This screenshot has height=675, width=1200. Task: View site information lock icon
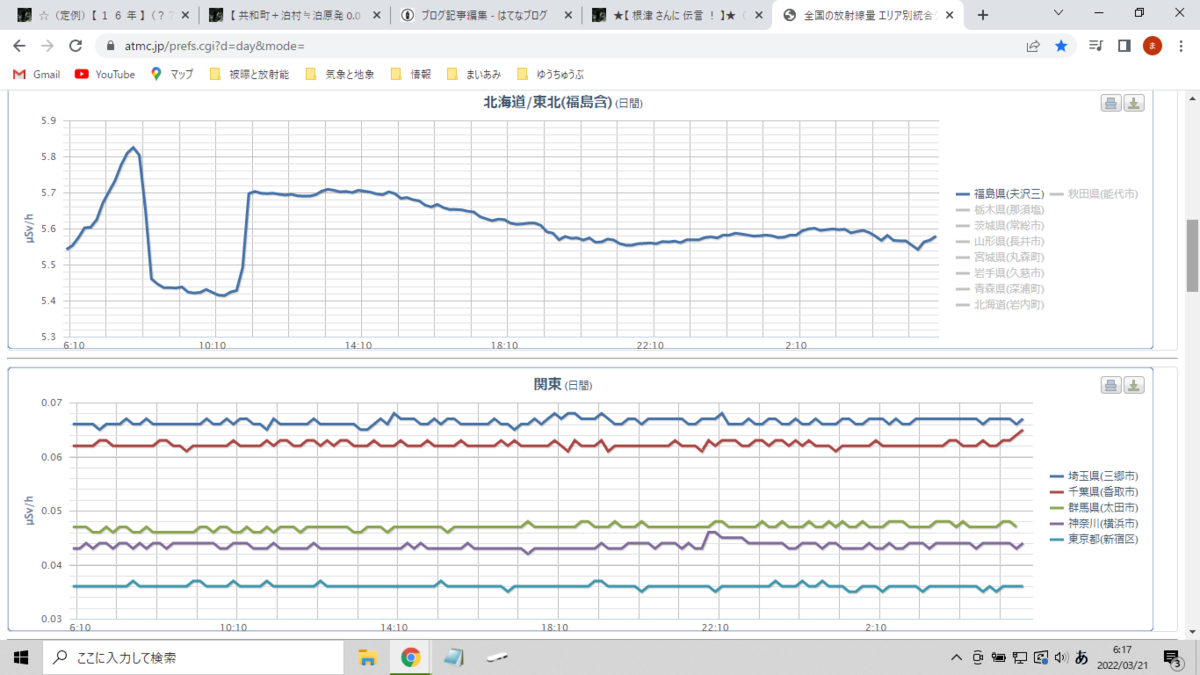coord(110,47)
